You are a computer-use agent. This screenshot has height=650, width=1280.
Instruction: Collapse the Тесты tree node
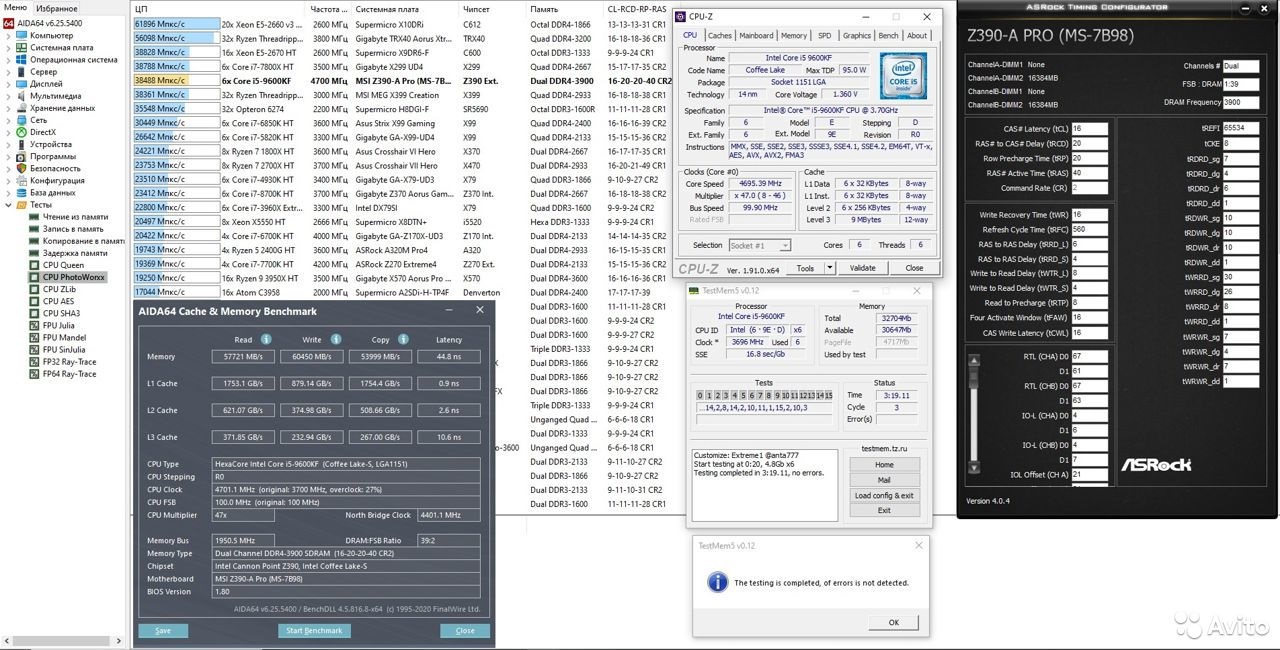(x=8, y=205)
